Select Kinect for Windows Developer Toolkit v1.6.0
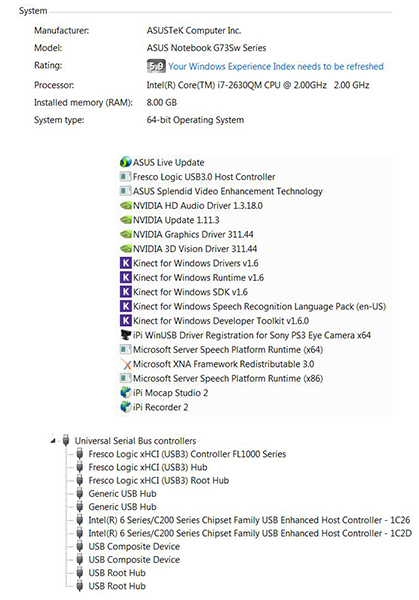 point(221,321)
